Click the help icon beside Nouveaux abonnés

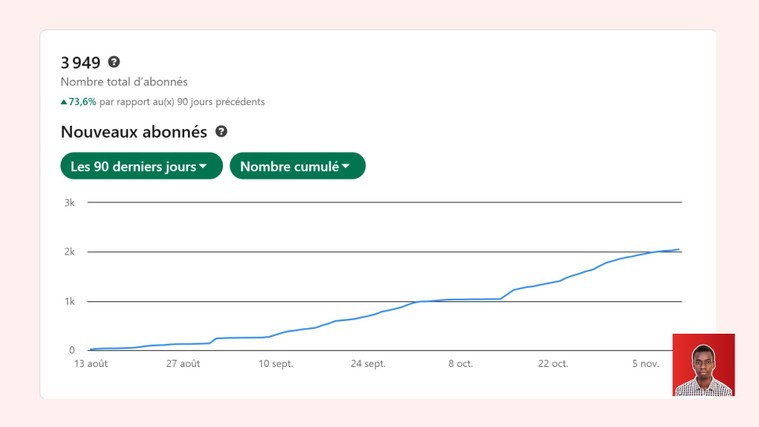tap(221, 131)
